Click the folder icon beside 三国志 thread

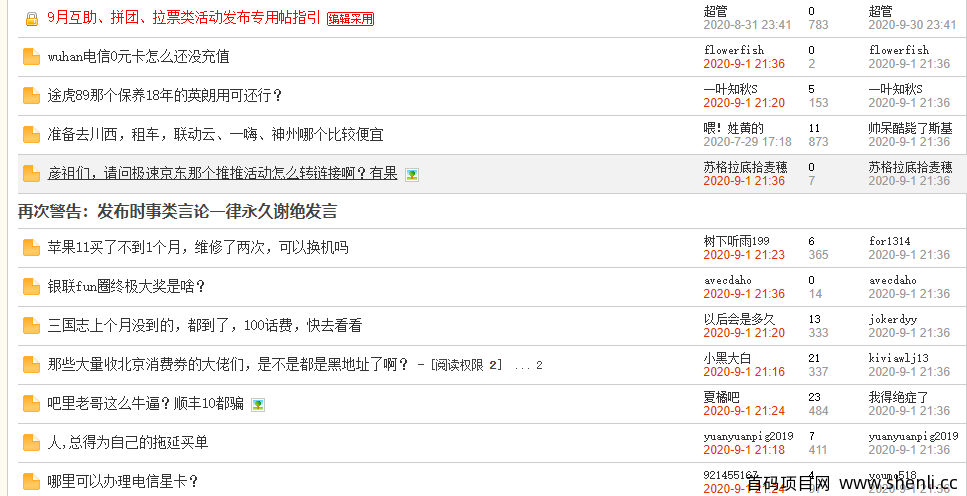[x=31, y=326]
